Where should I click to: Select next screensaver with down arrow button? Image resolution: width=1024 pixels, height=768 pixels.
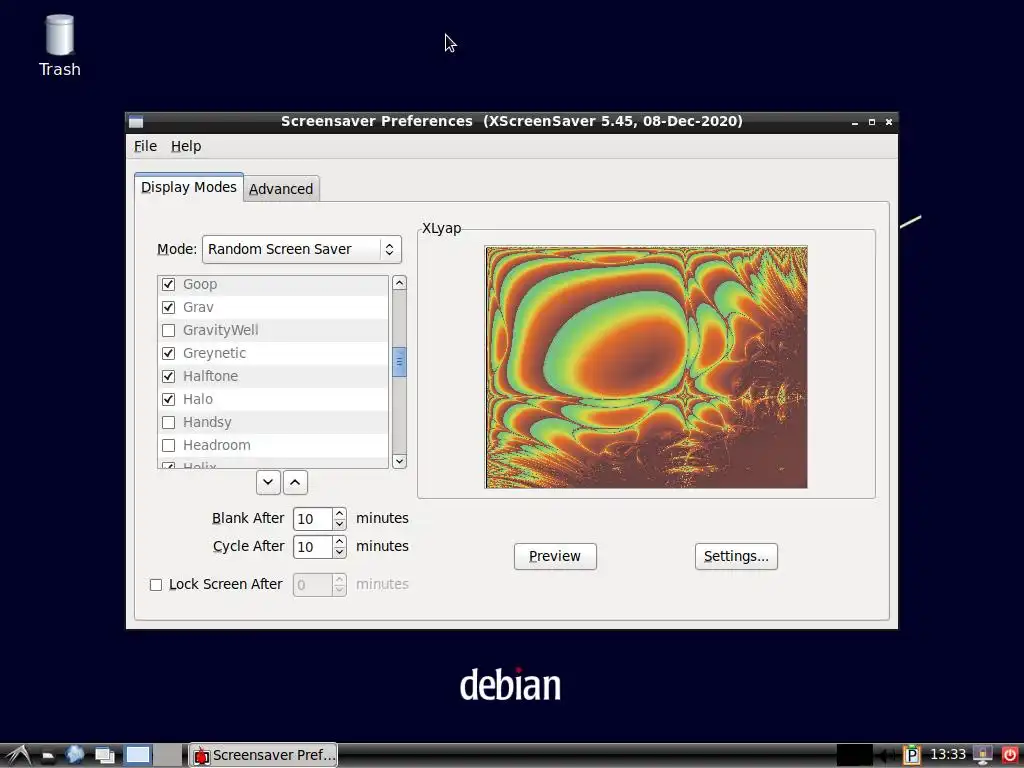point(268,483)
